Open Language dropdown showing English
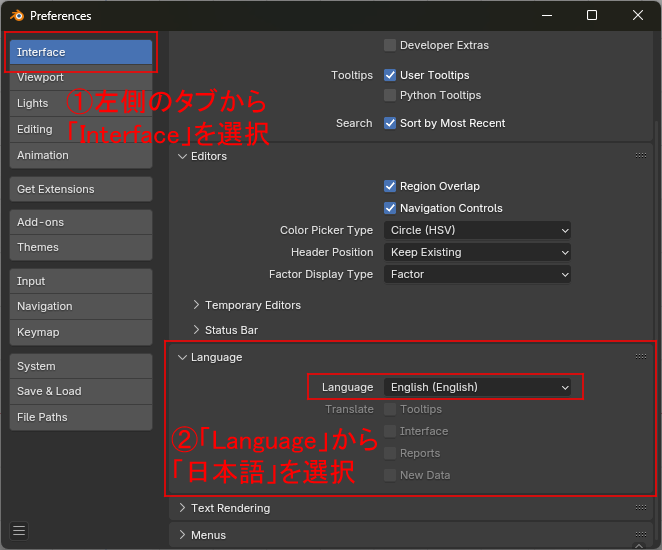The width and height of the screenshot is (662, 550). tap(478, 387)
